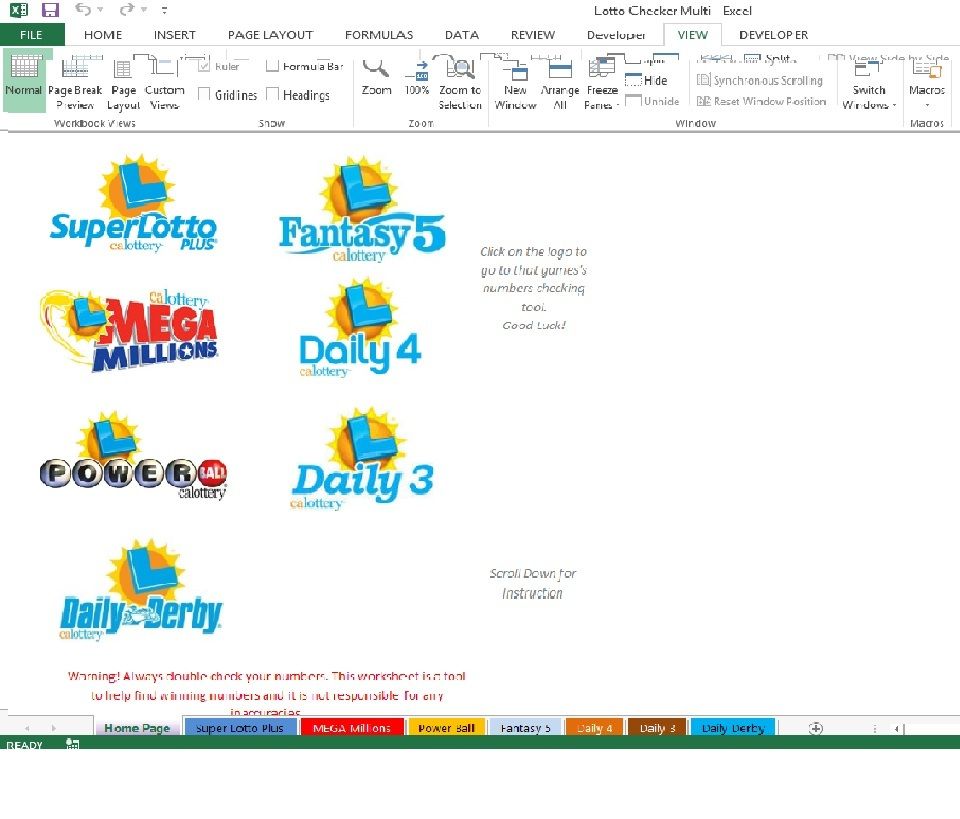The image size is (960, 819).
Task: Add a new sheet with plus icon
Action: (x=816, y=728)
